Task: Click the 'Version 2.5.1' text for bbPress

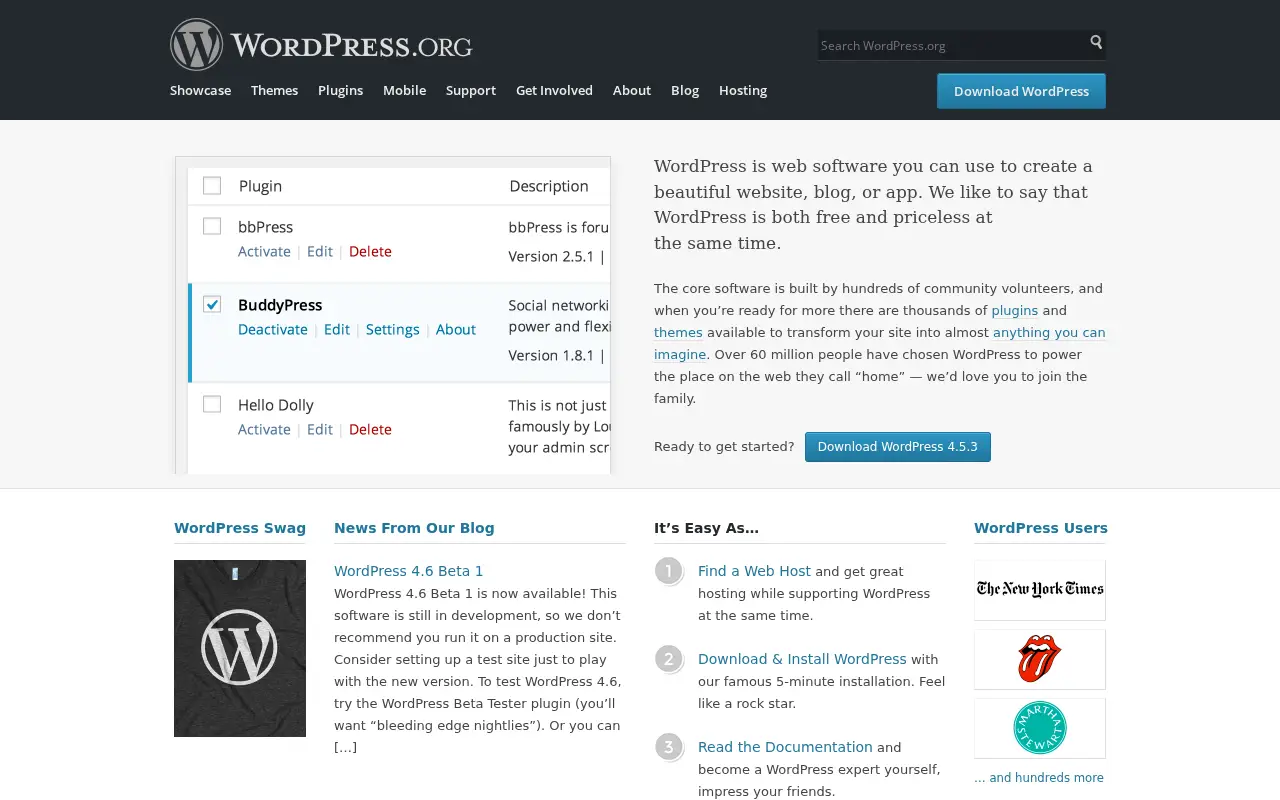Action: [x=552, y=256]
